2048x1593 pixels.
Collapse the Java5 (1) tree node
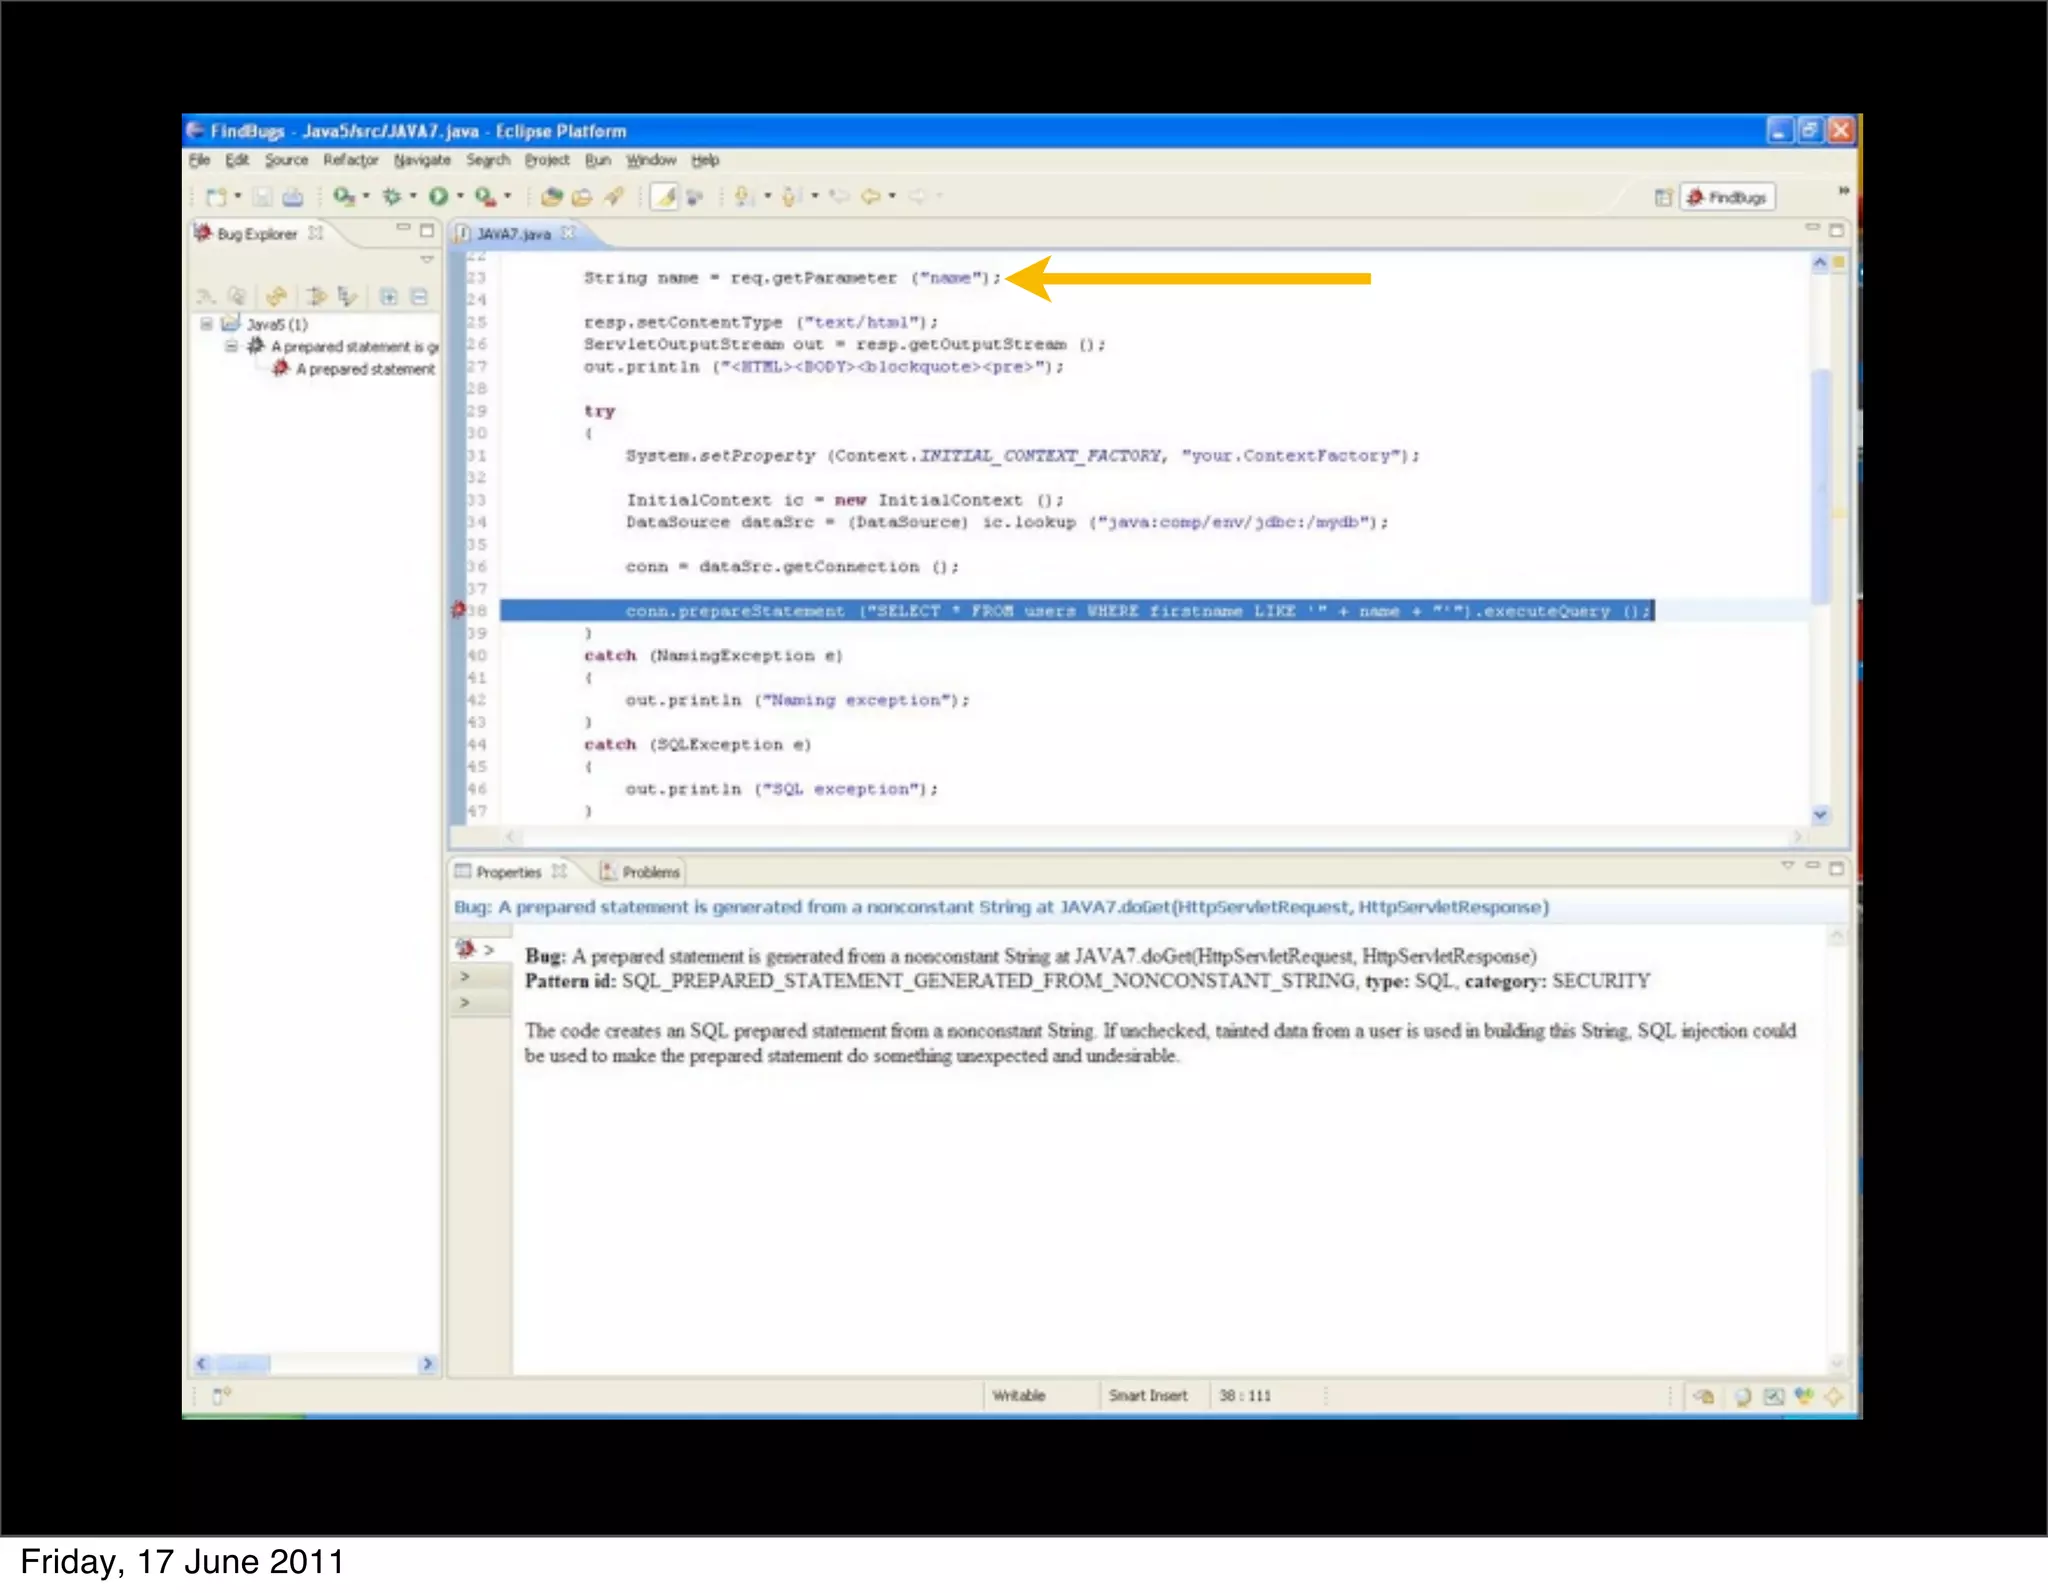point(206,324)
